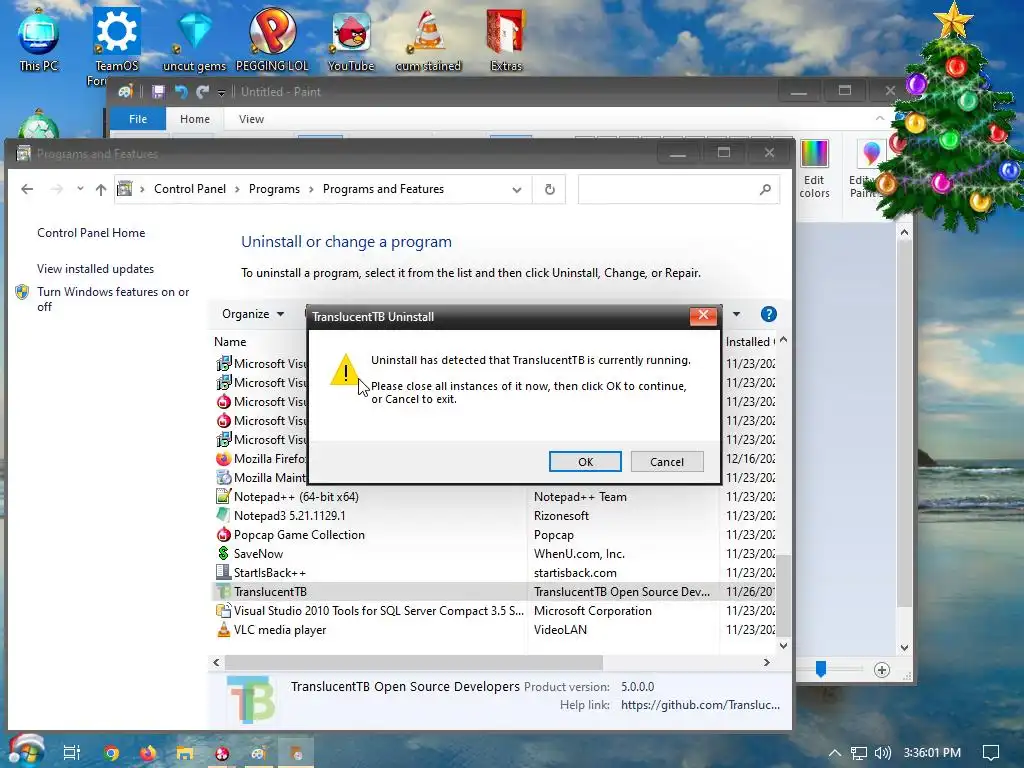Screen dimensions: 1024x768
Task: Select the TranslucentTB list entry
Action: (495, 592)
